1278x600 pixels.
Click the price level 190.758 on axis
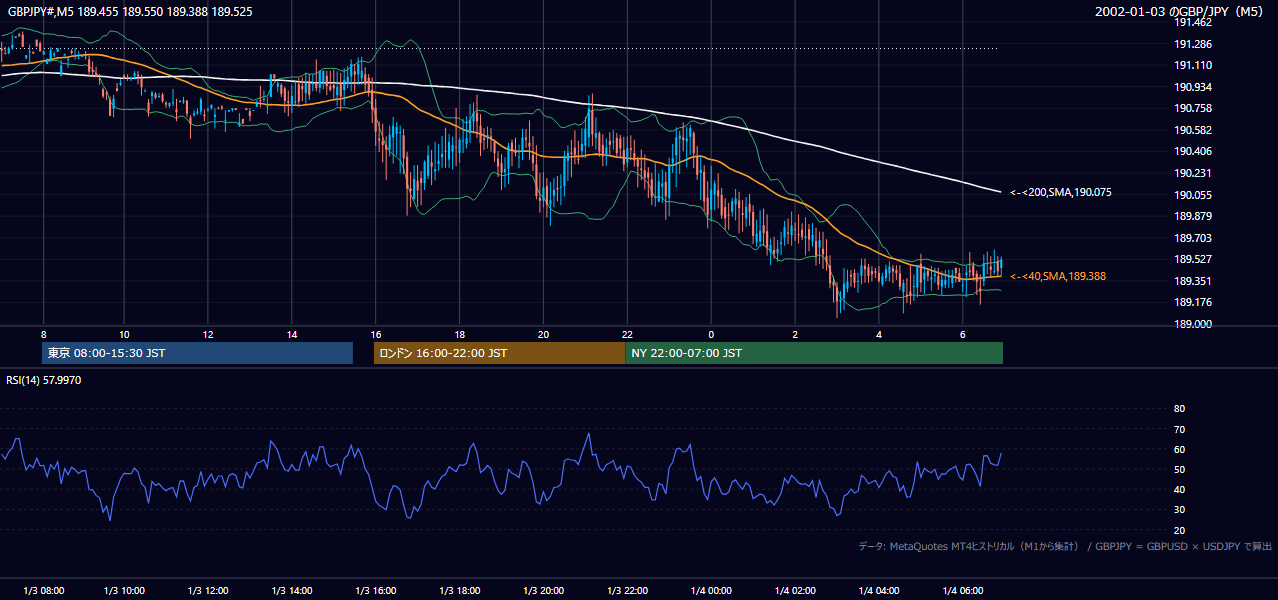click(x=1193, y=108)
